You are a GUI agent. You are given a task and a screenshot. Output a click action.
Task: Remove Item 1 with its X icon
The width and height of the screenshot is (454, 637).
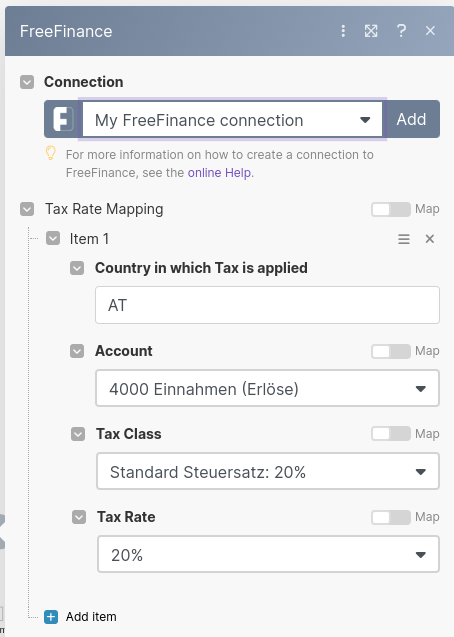[x=430, y=239]
